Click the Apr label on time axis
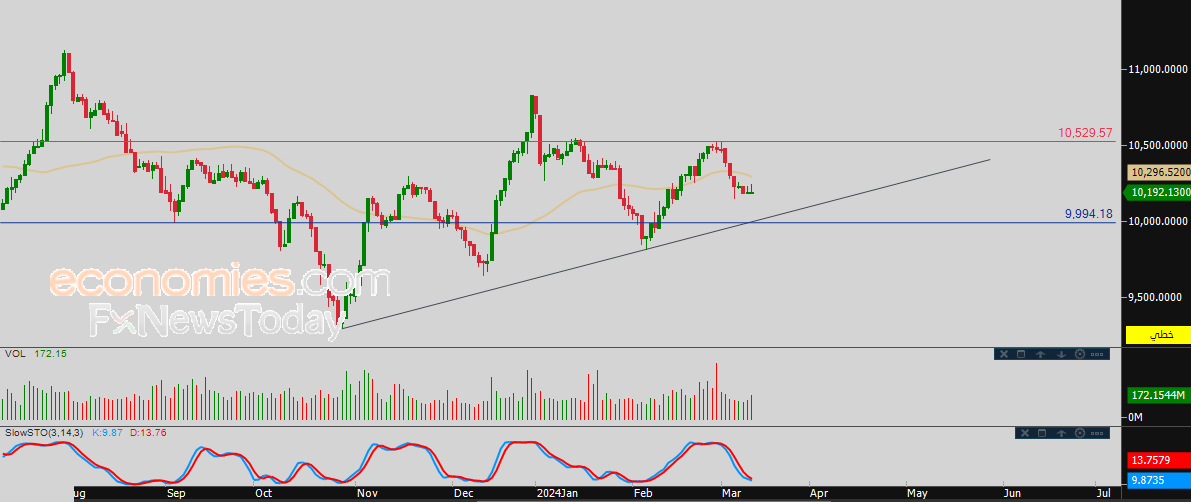 [818, 493]
